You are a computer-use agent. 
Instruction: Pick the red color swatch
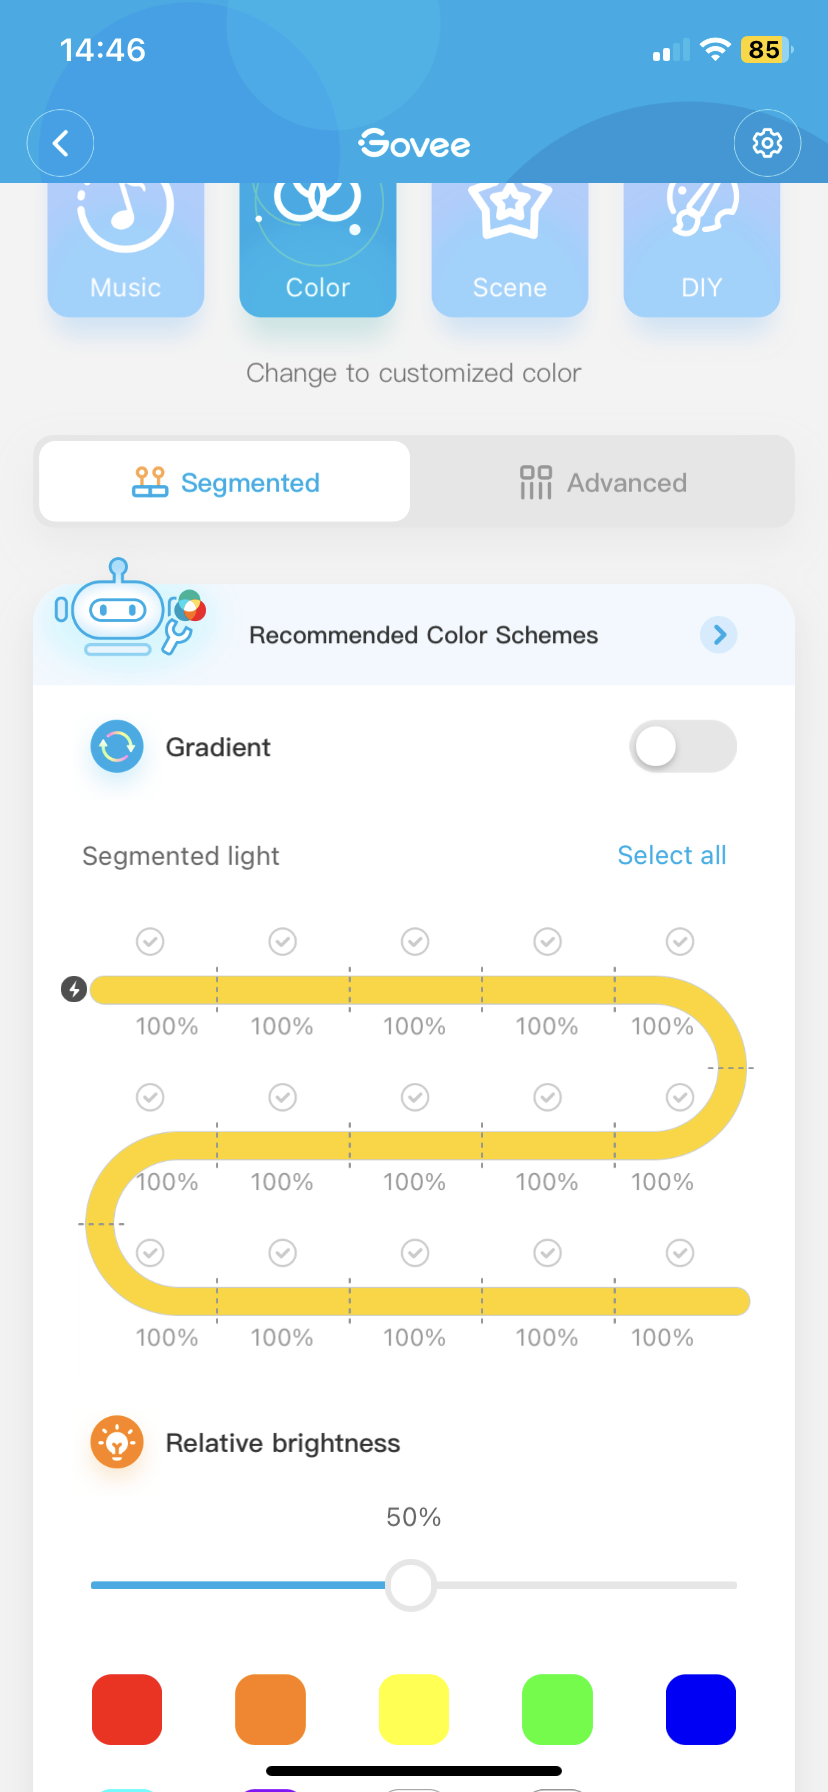127,1709
